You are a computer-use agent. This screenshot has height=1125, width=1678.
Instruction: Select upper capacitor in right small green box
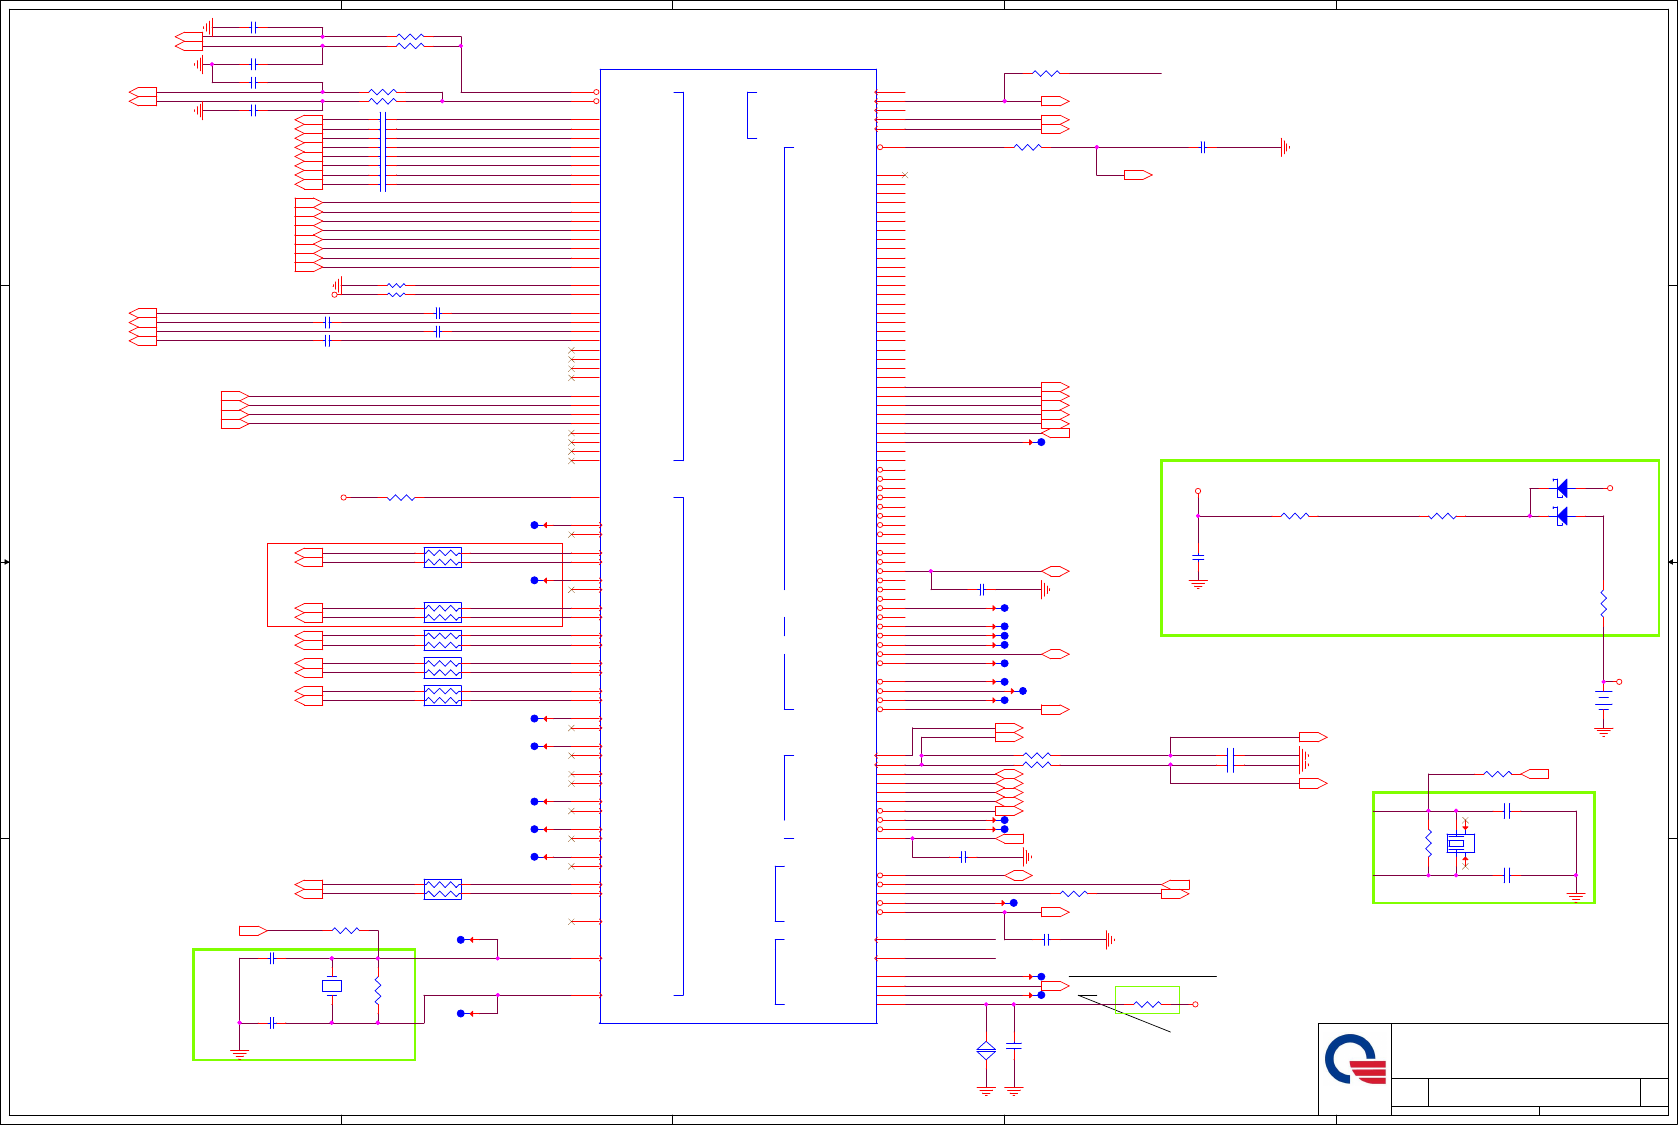coord(1507,811)
